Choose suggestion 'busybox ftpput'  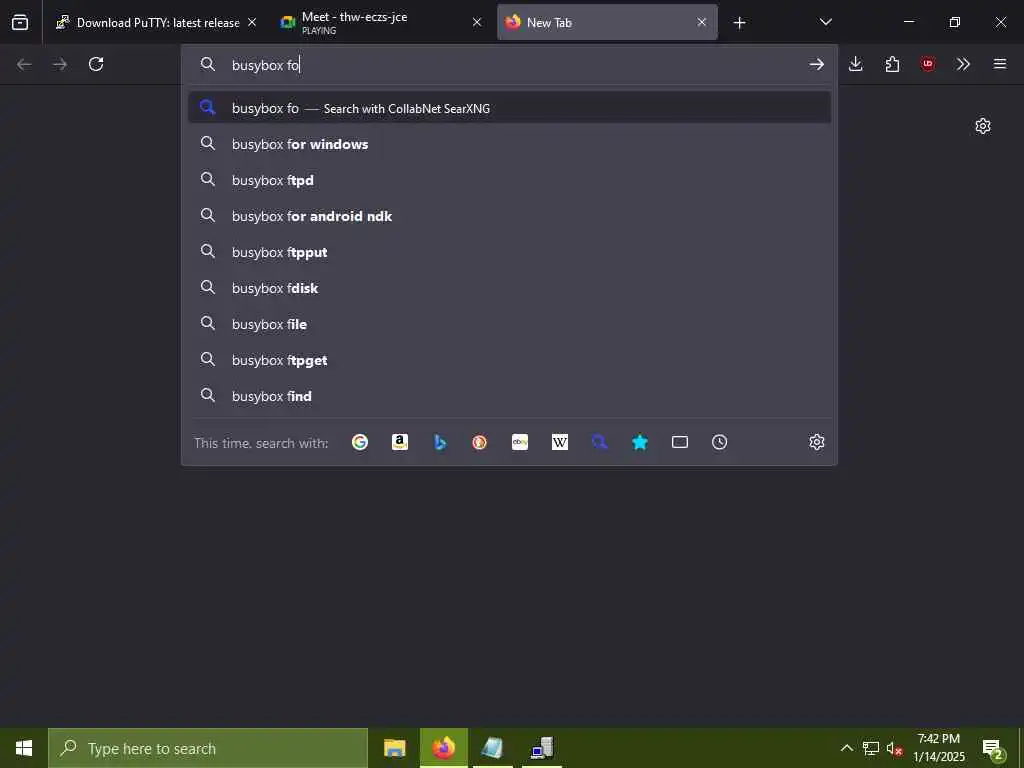point(509,252)
